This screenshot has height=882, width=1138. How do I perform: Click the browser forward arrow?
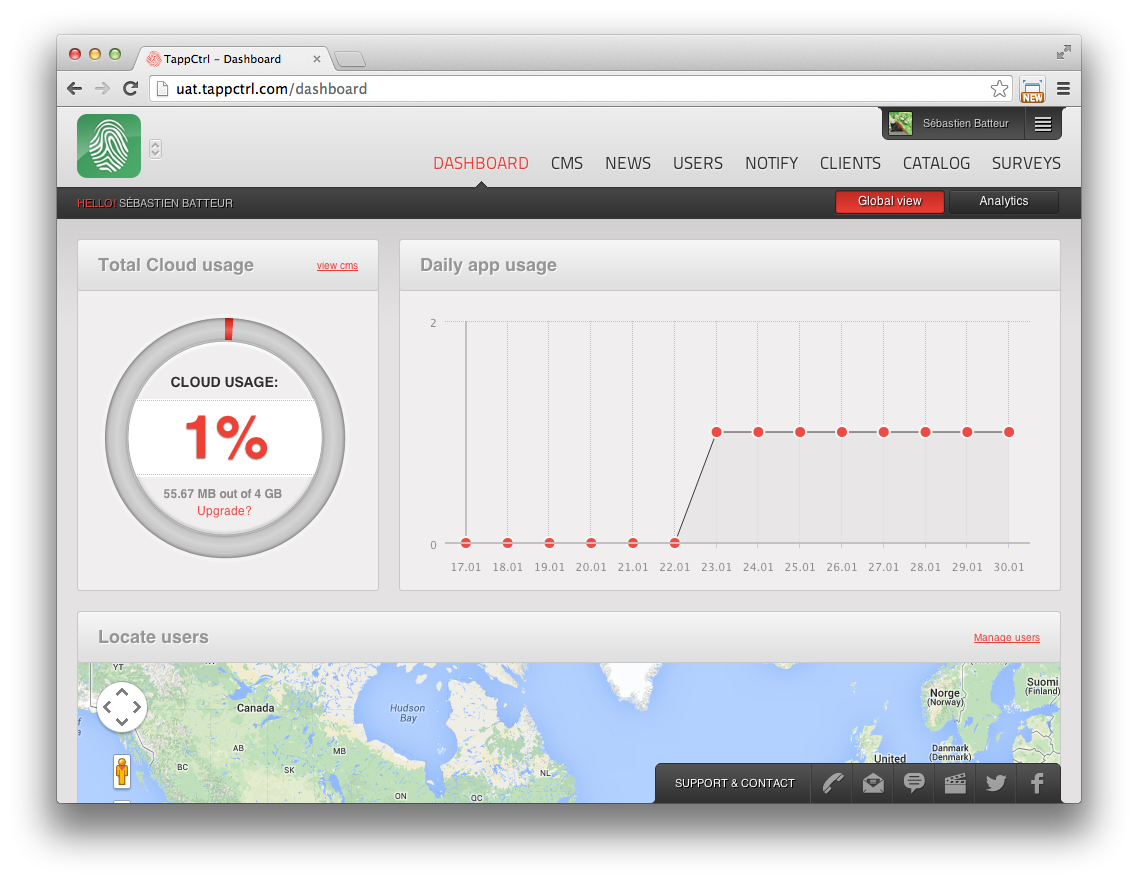point(102,89)
